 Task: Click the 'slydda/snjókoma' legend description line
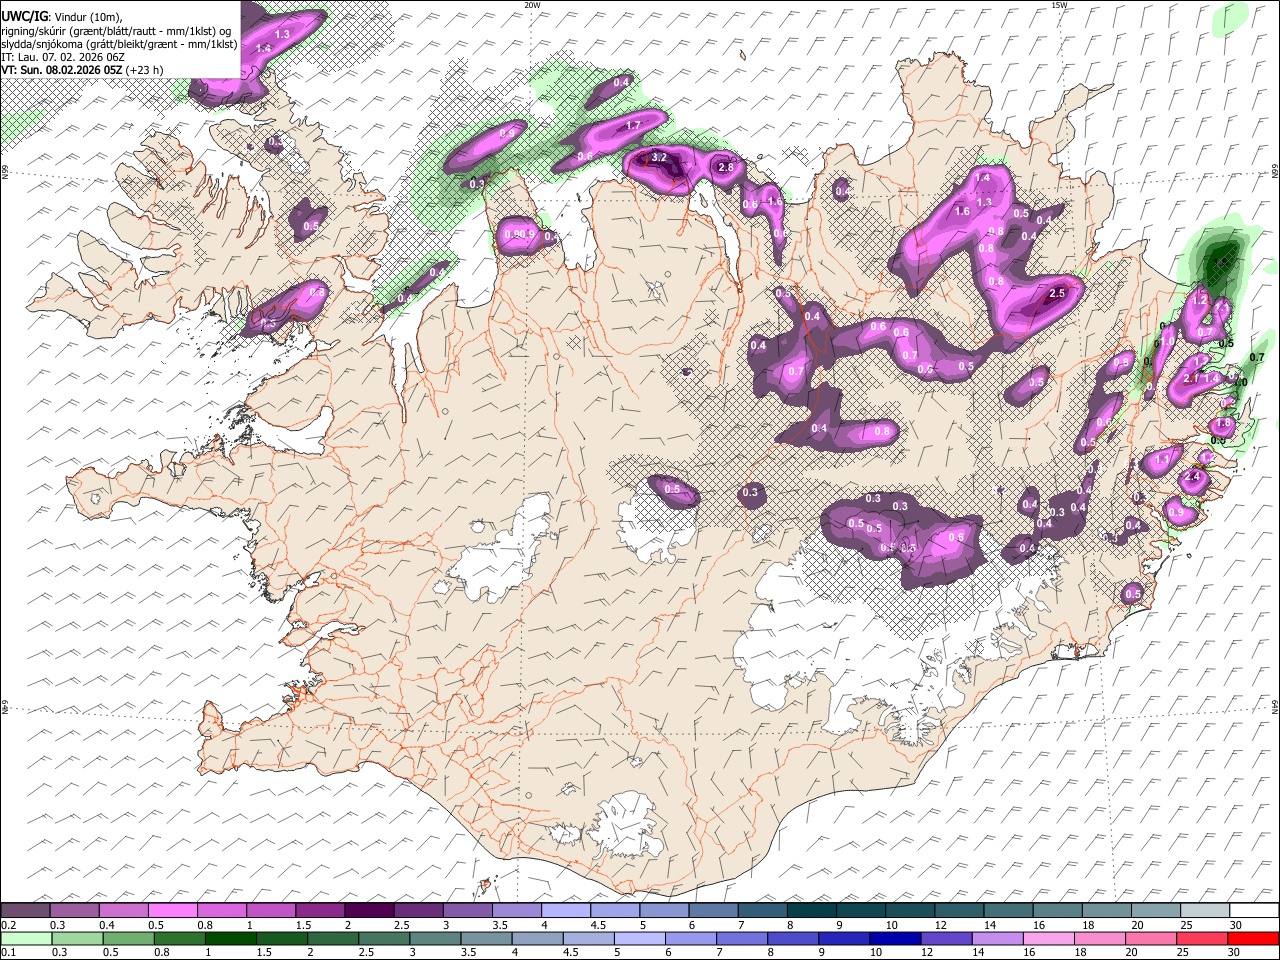point(119,44)
